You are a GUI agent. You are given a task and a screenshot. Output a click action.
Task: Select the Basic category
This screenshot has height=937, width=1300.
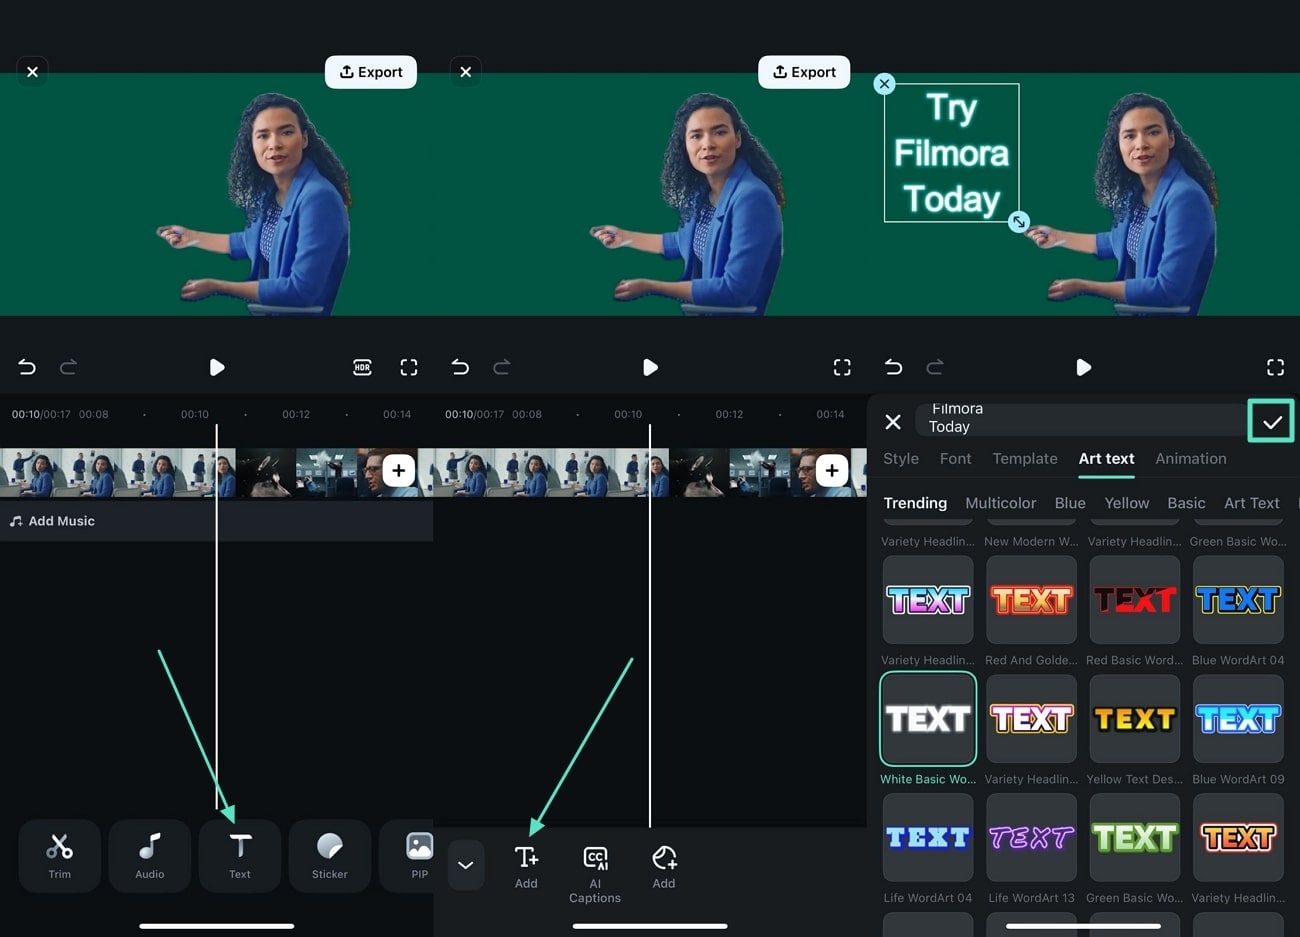coord(1186,503)
